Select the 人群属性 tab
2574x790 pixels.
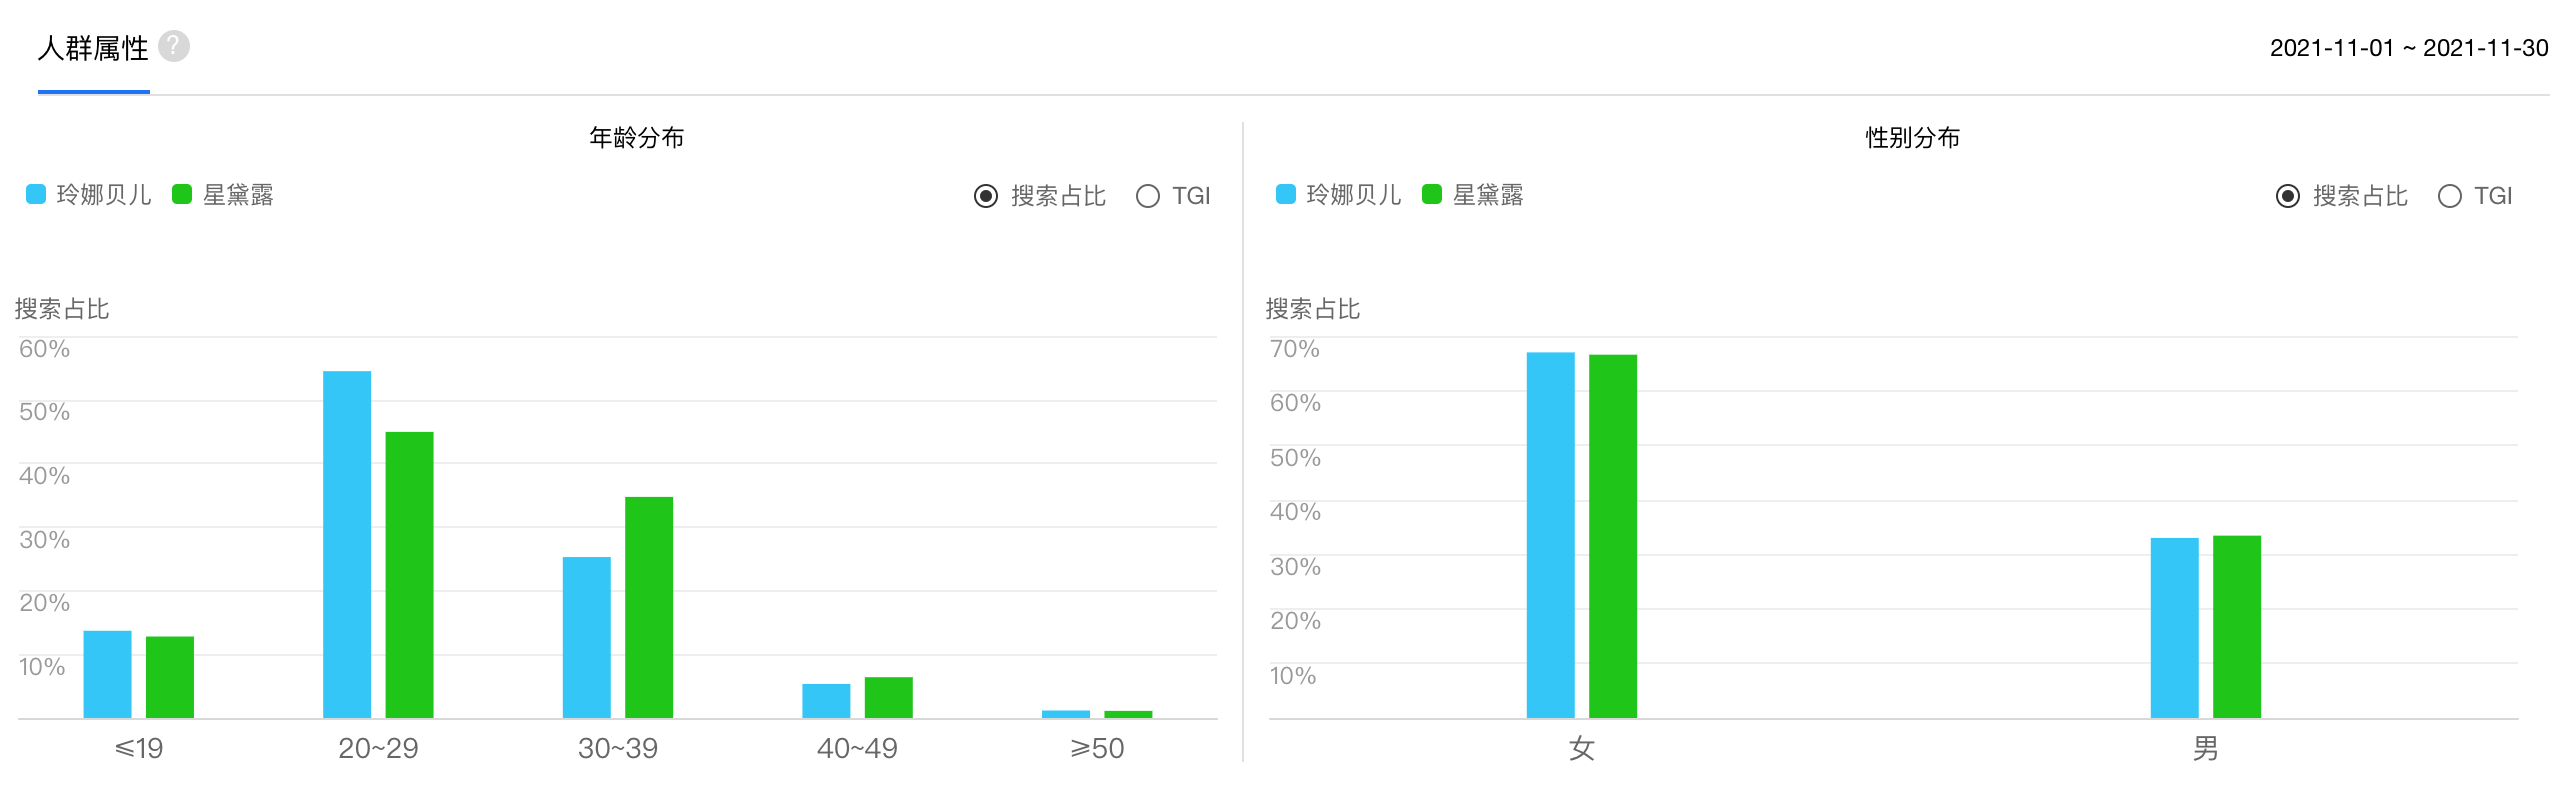93,48
